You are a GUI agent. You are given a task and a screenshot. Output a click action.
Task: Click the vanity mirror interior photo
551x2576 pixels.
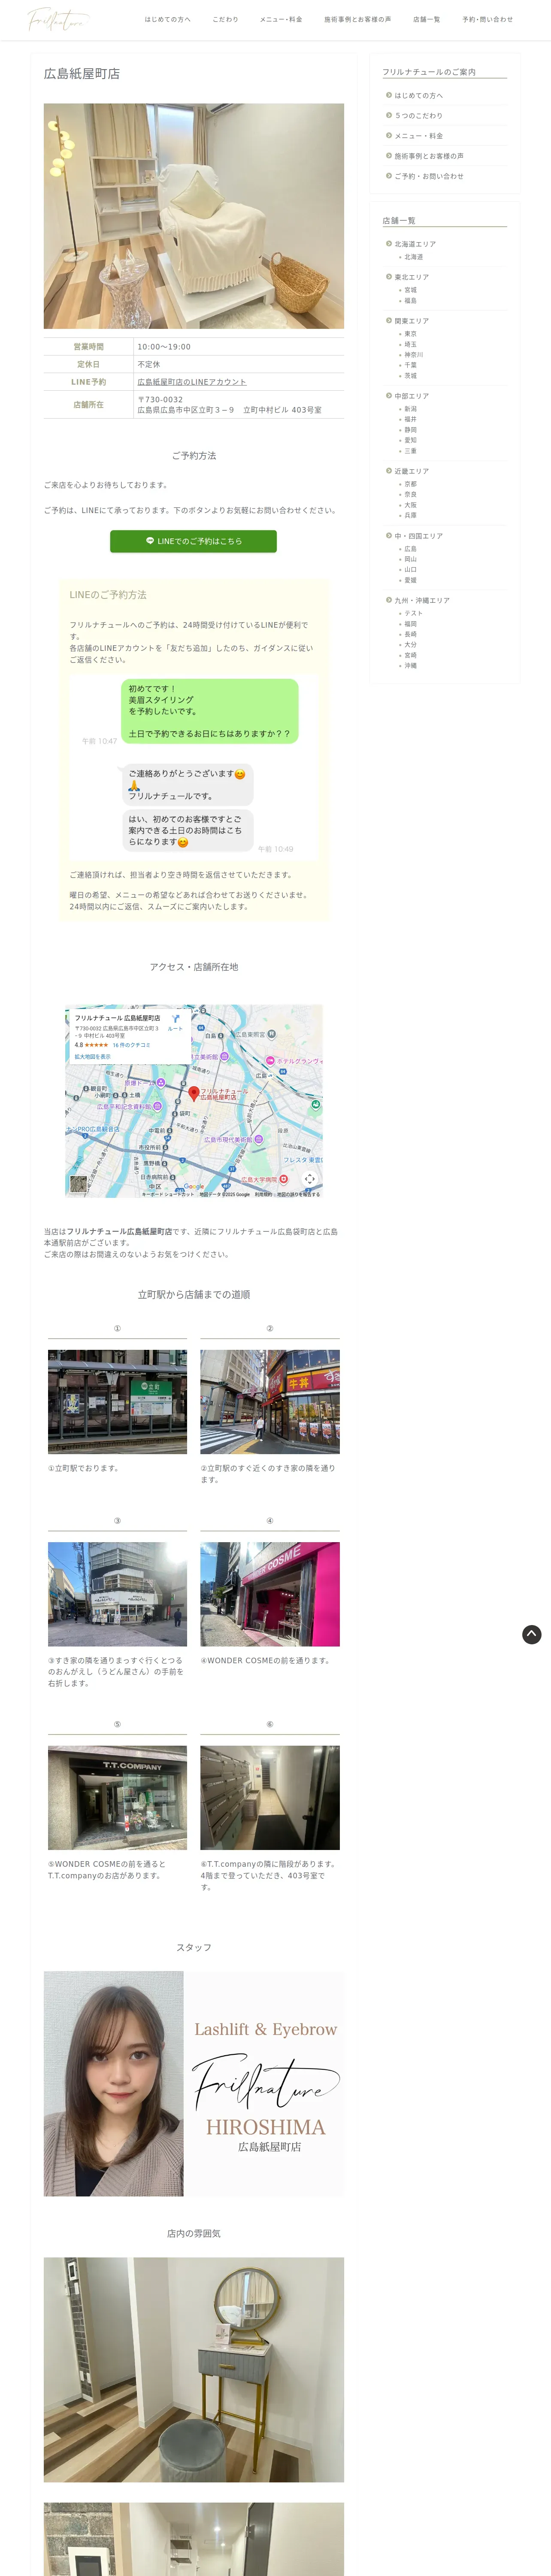193,2369
